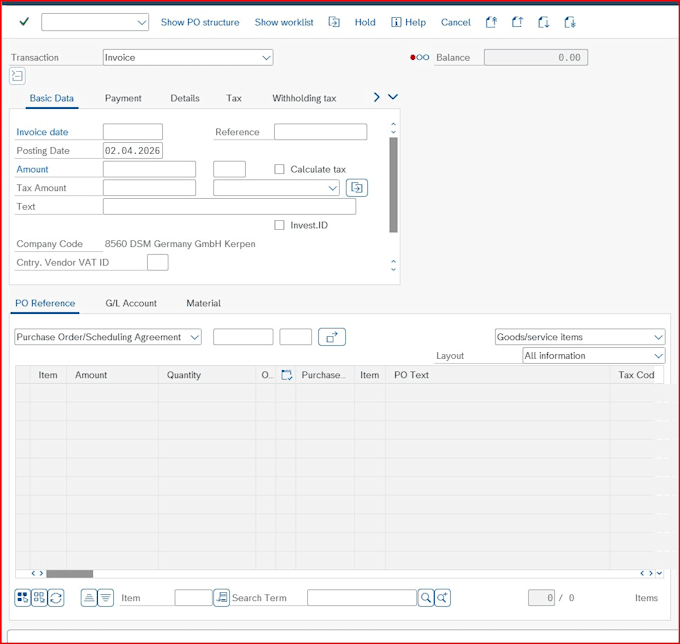680x644 pixels.
Task: Click the PO item number field
Action: [x=295, y=337]
